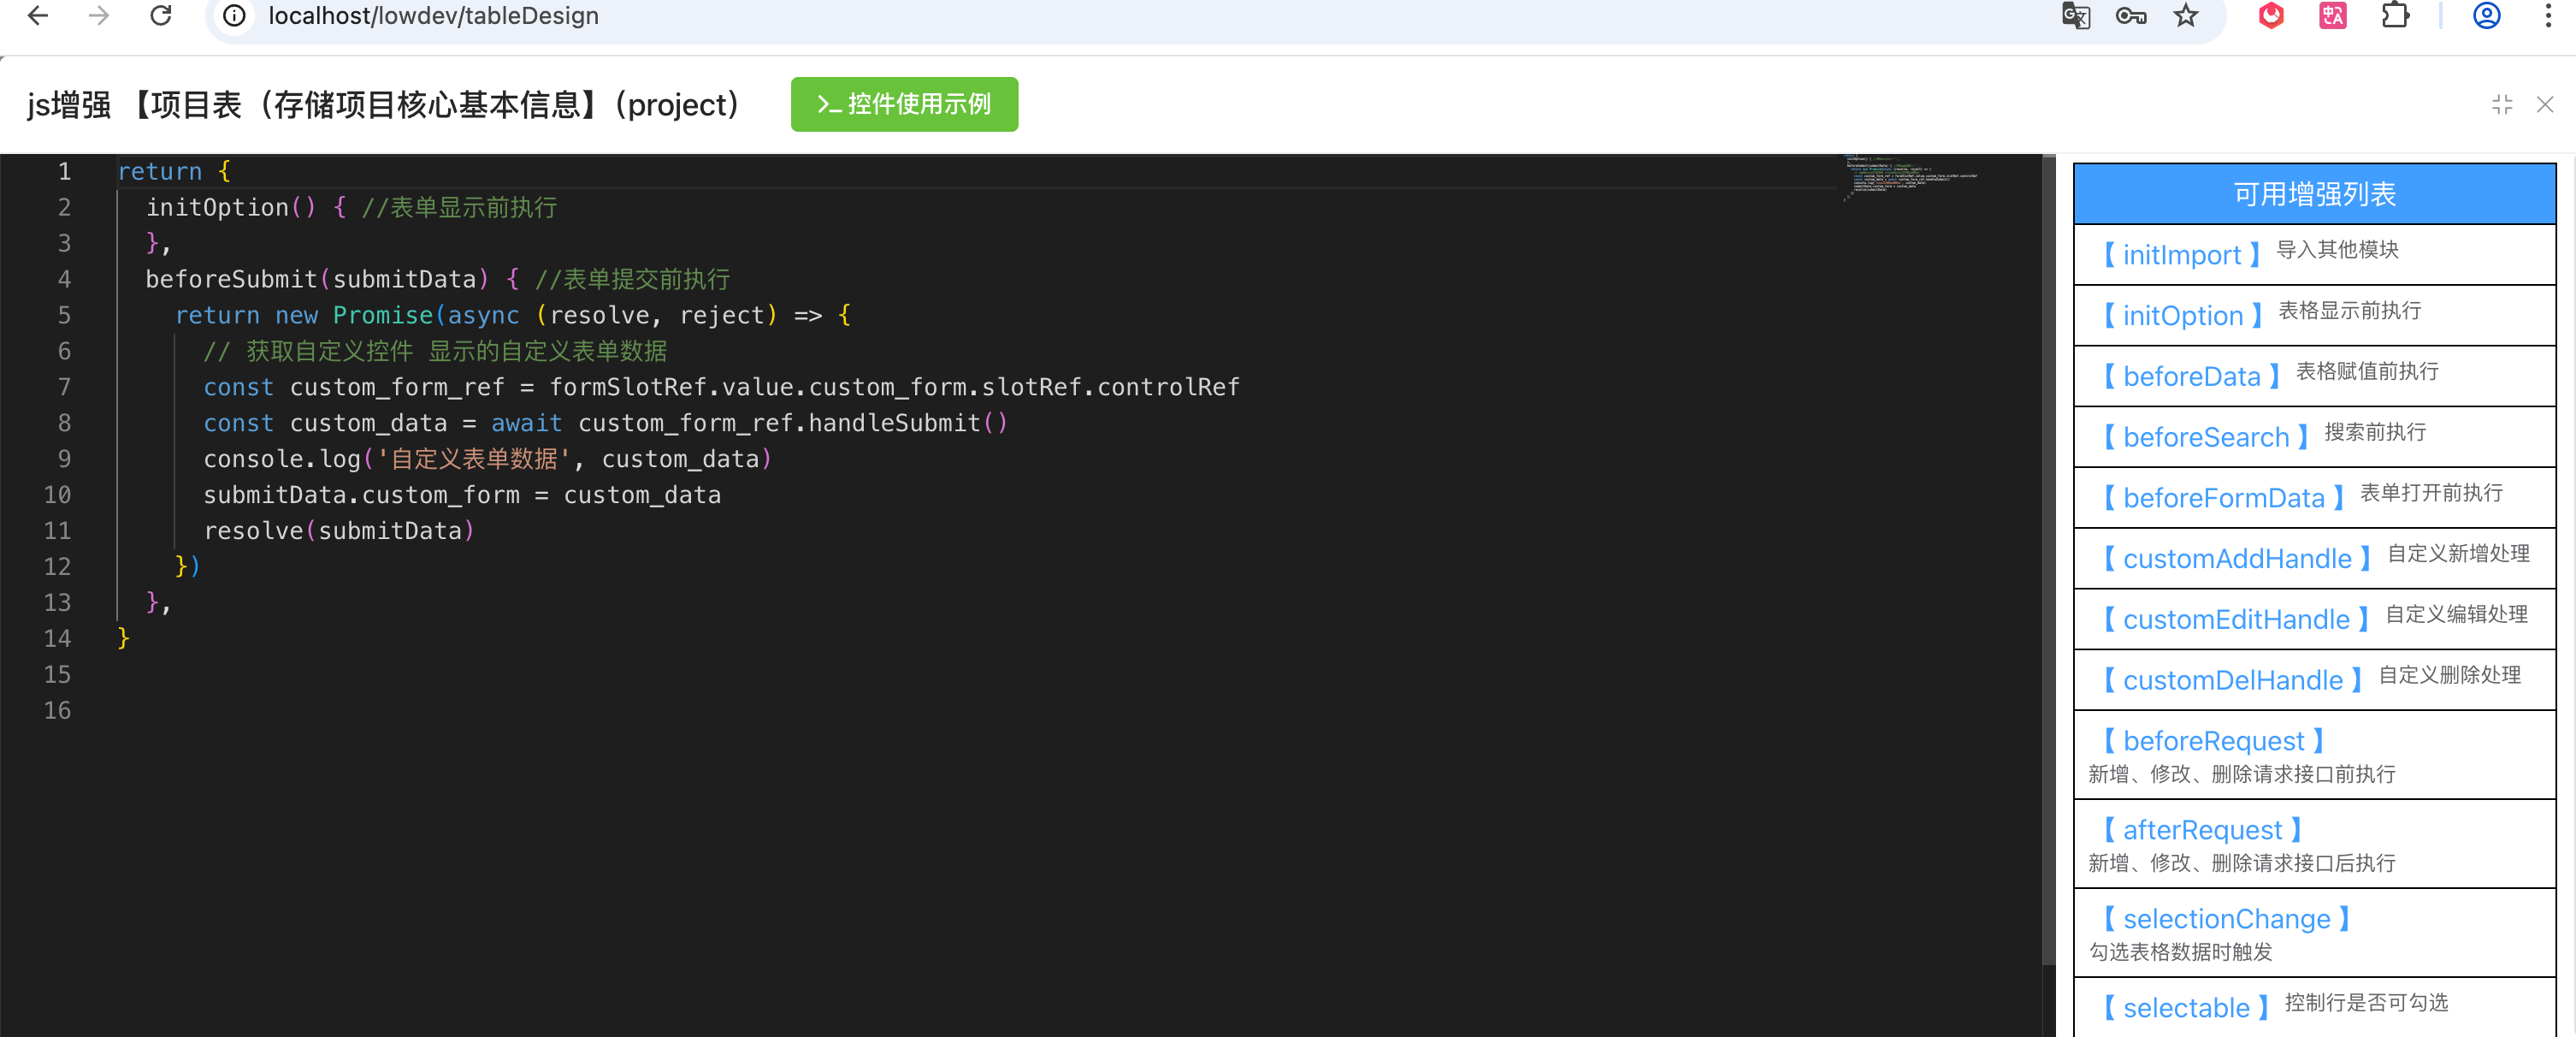This screenshot has width=2576, height=1037.
Task: Open the extensions puzzle icon
Action: tap(2395, 16)
